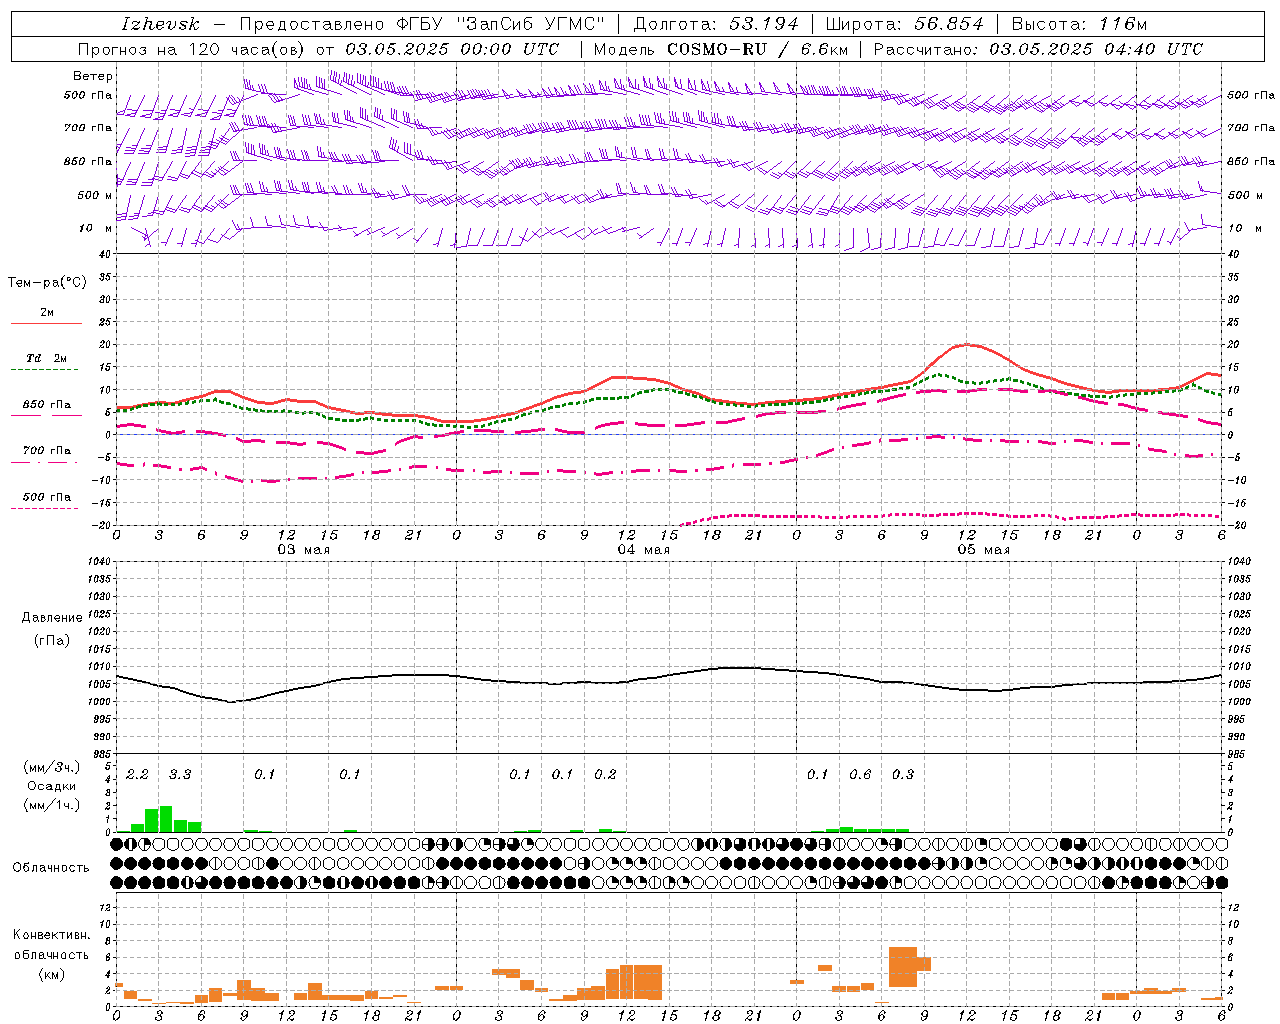
Task: Click 'Предоставлено ФГБУ "ЗапСиб УГМС"' provider text
Action: [x=423, y=24]
